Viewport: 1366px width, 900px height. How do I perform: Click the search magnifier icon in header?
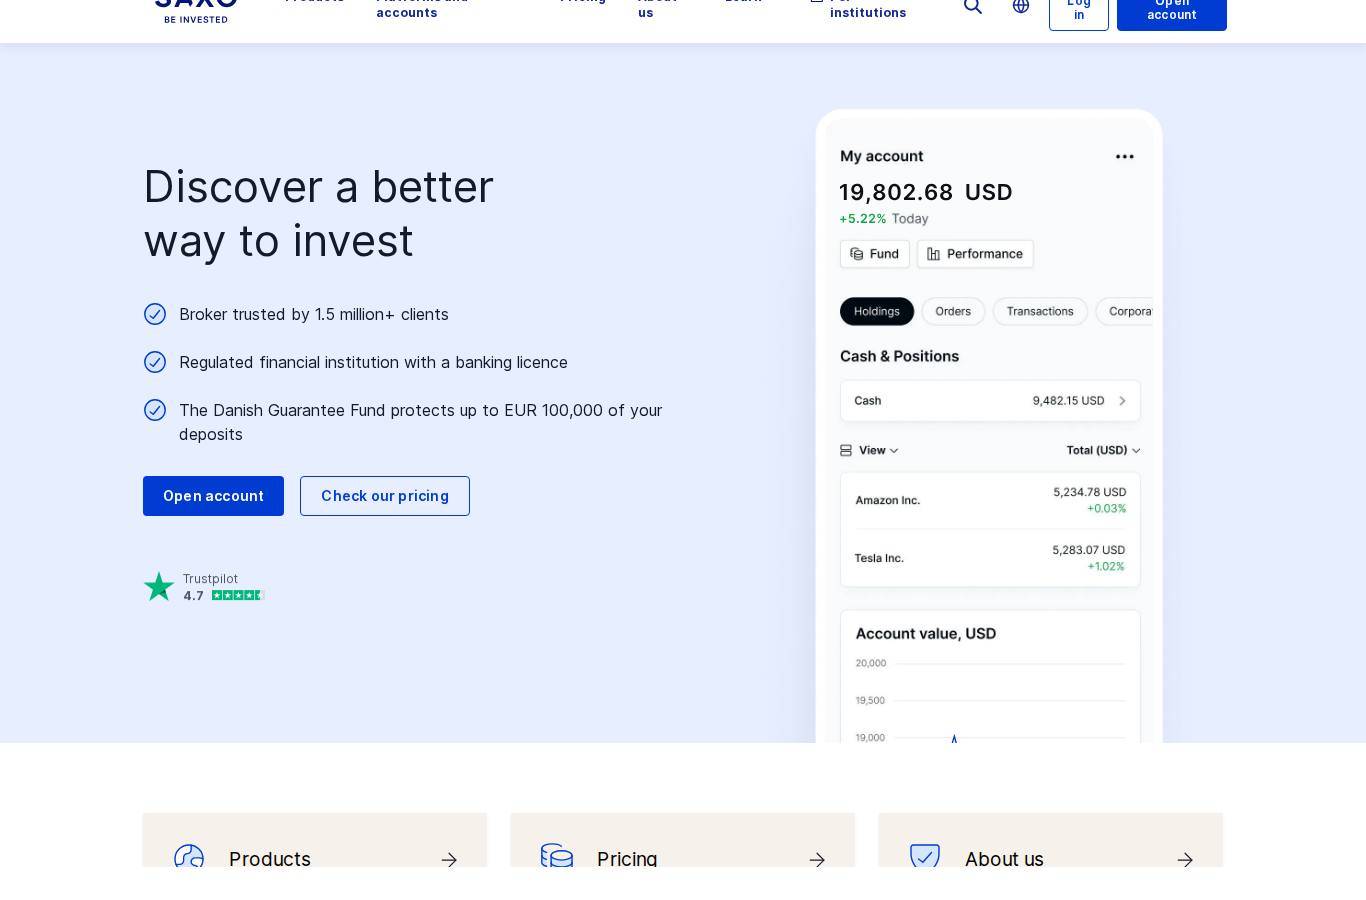point(972,7)
